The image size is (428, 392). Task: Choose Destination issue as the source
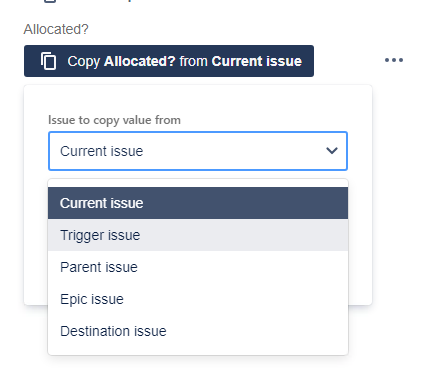point(198,331)
